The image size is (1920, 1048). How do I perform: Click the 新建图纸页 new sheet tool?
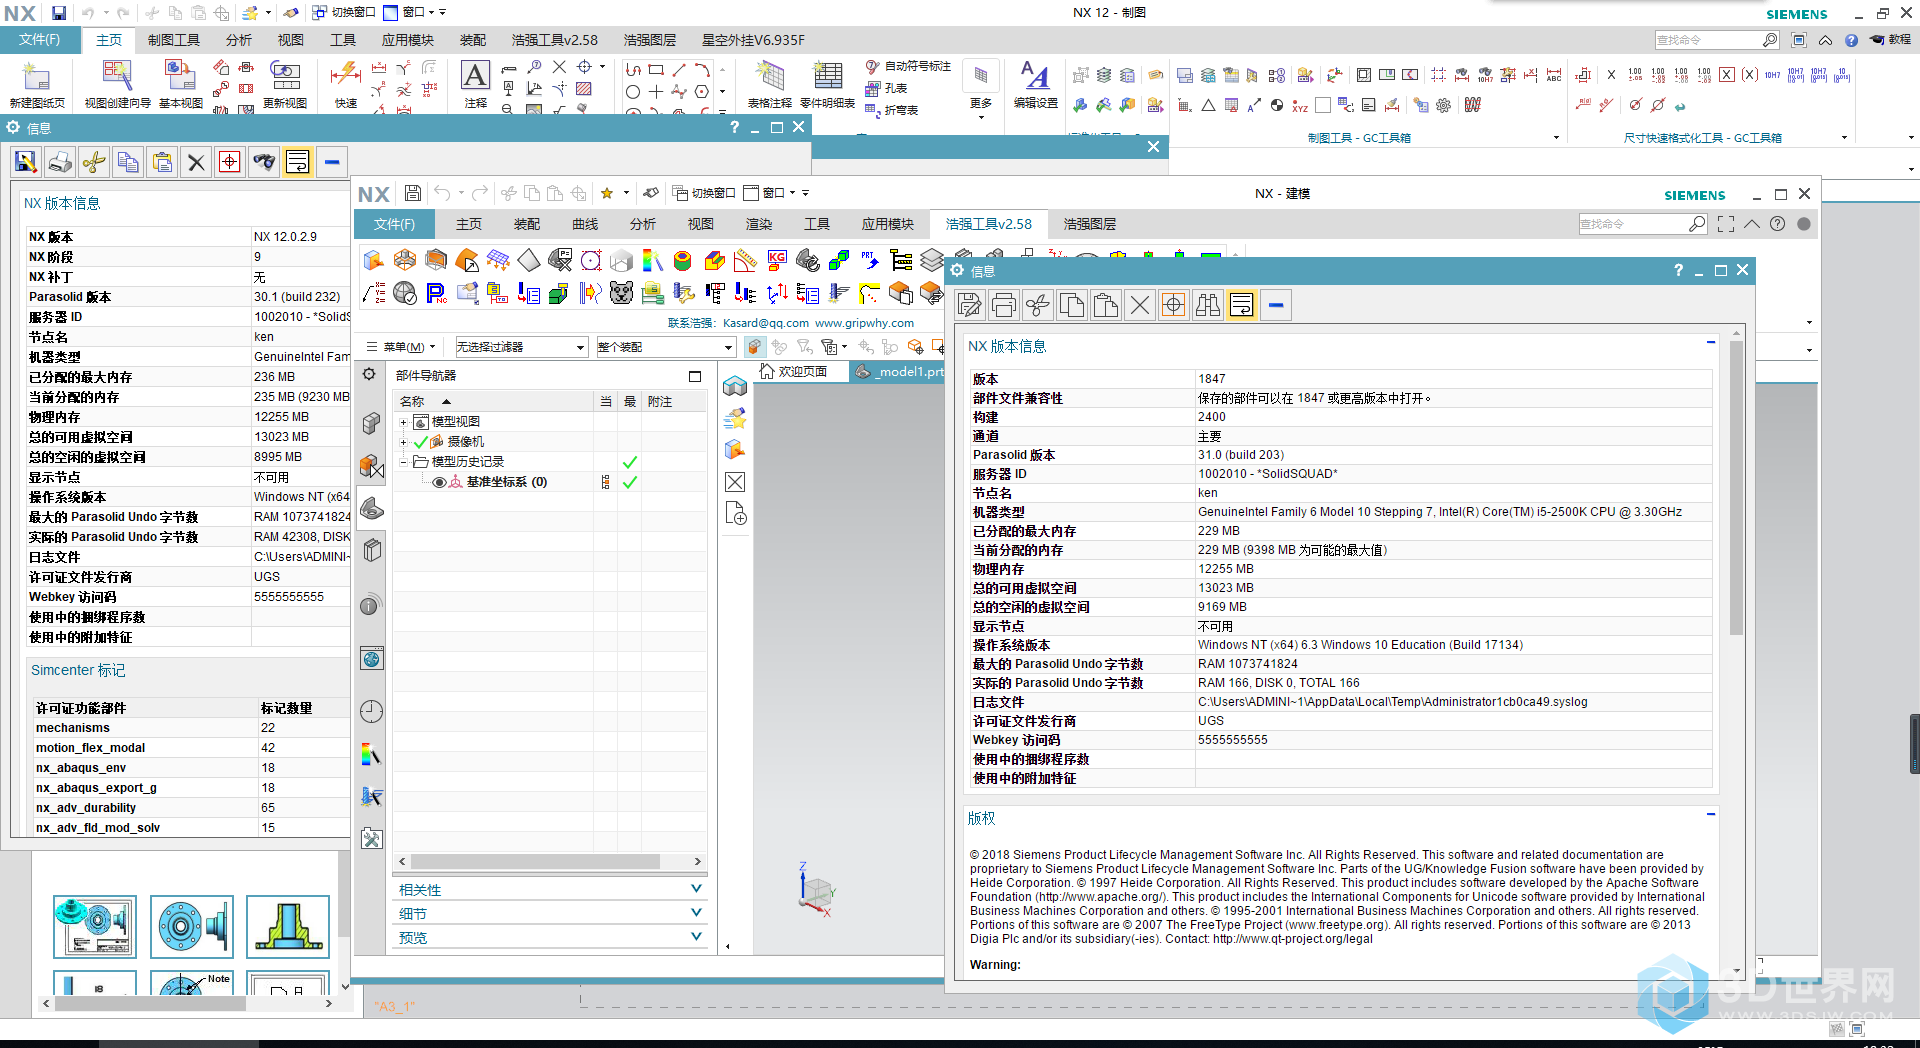37,83
